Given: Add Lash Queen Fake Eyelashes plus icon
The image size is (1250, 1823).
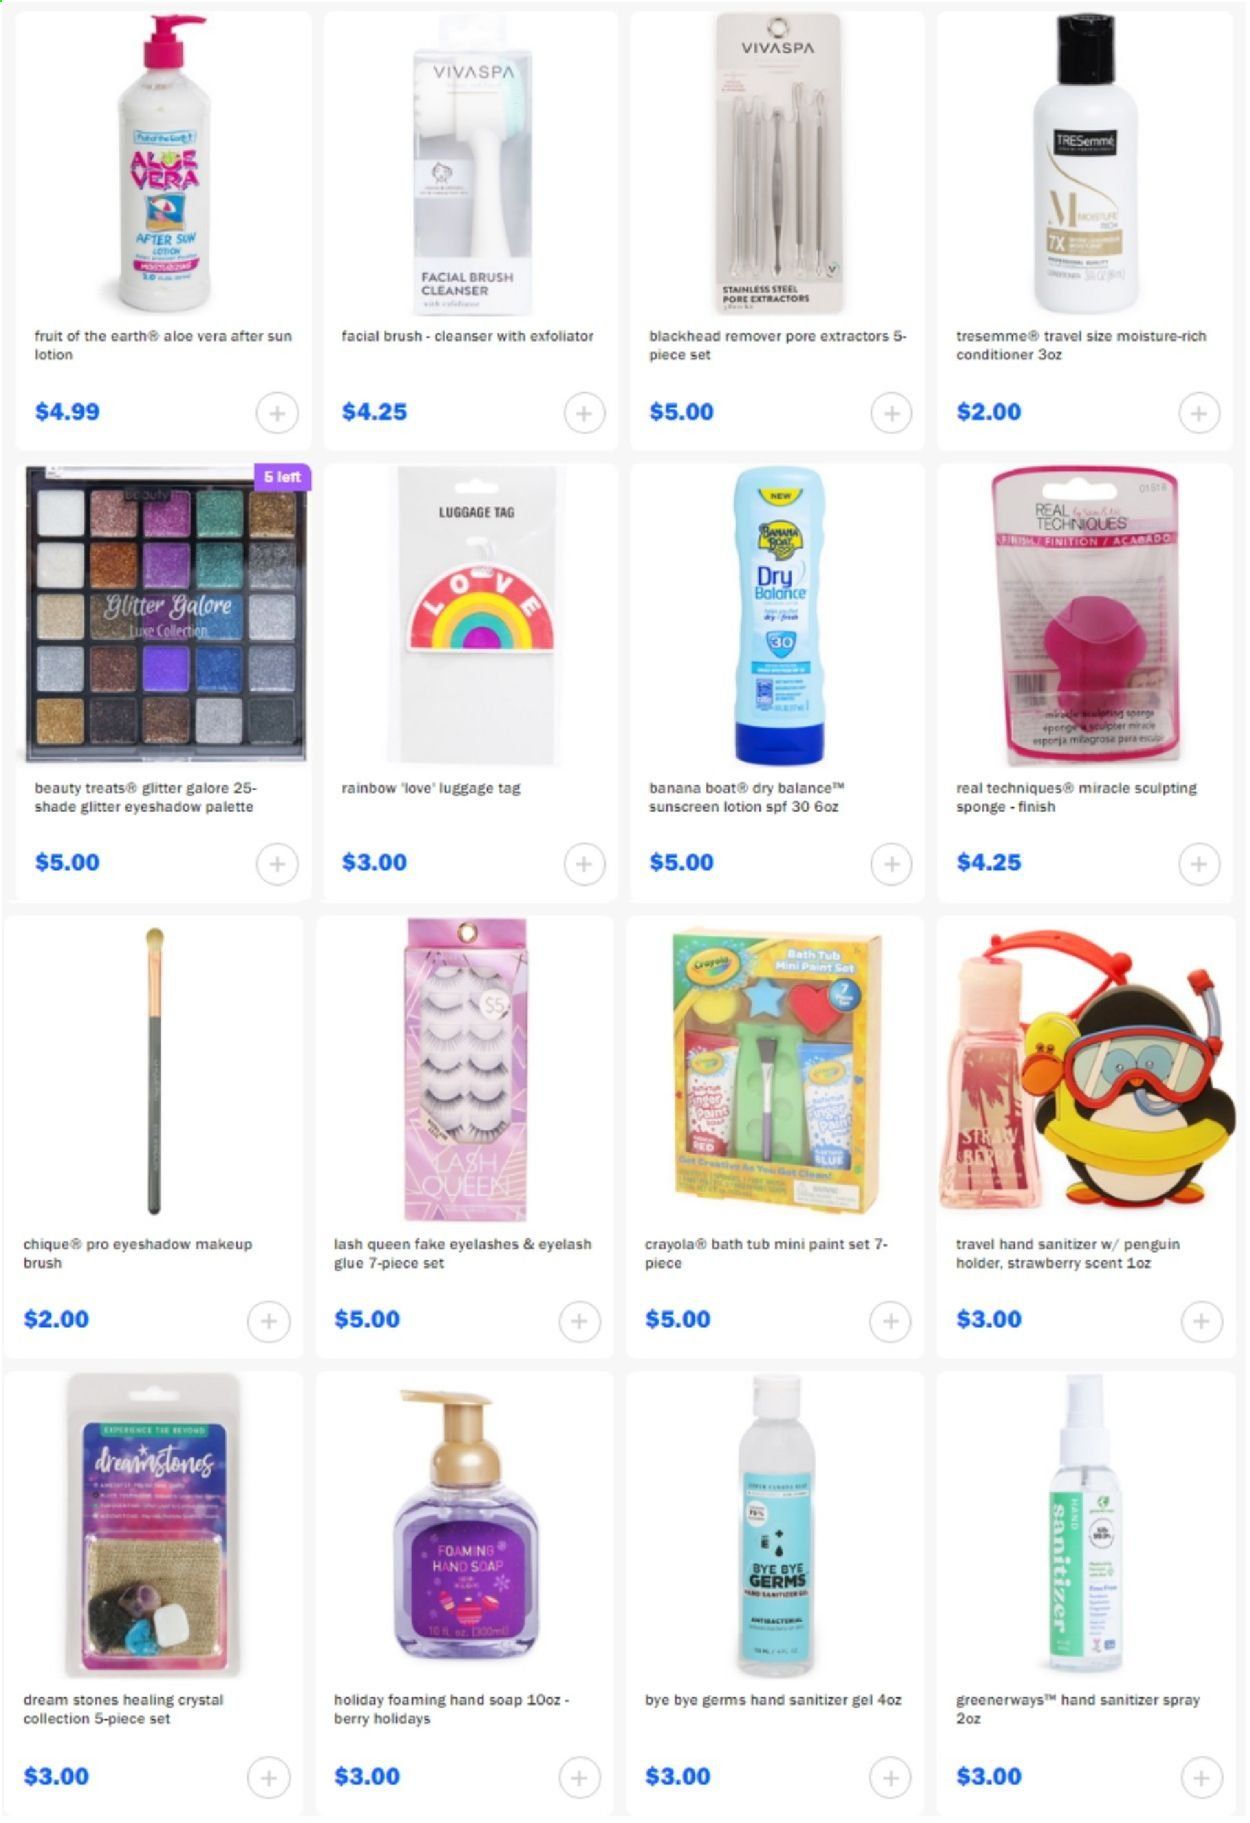Looking at the screenshot, I should tap(579, 1321).
